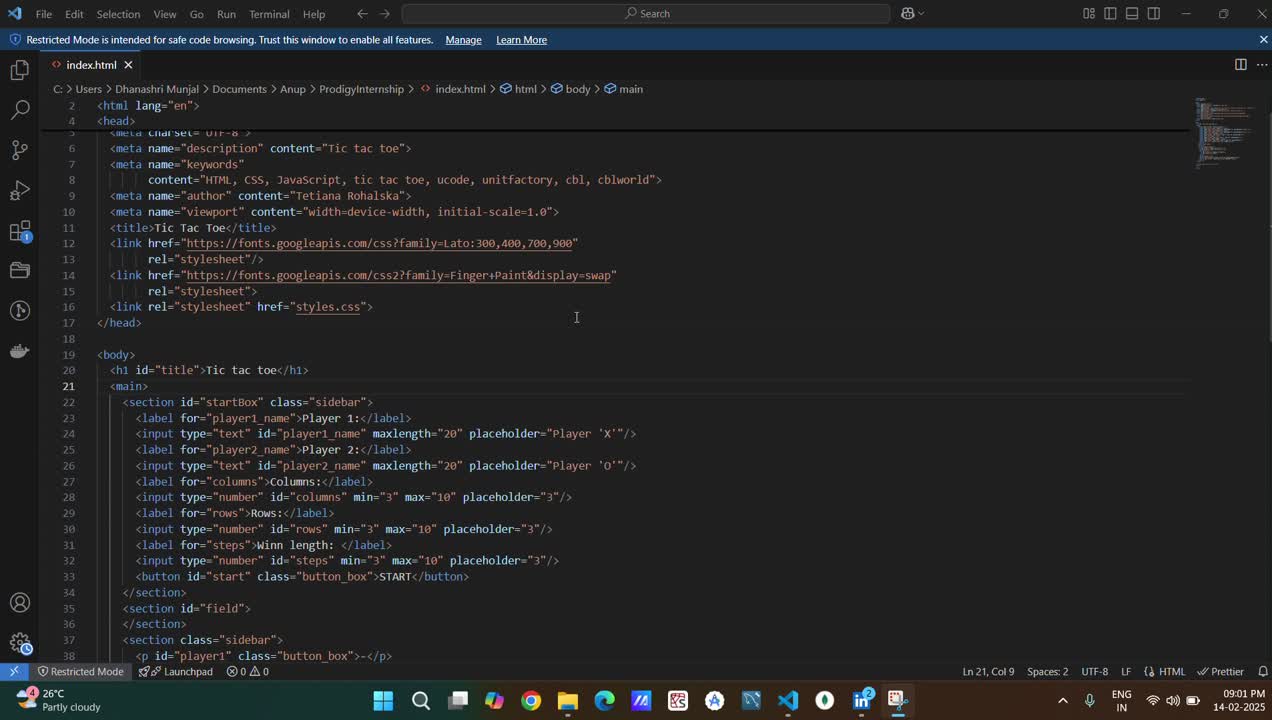Close the Restricted Mode banner
This screenshot has width=1272, height=720.
point(1263,39)
